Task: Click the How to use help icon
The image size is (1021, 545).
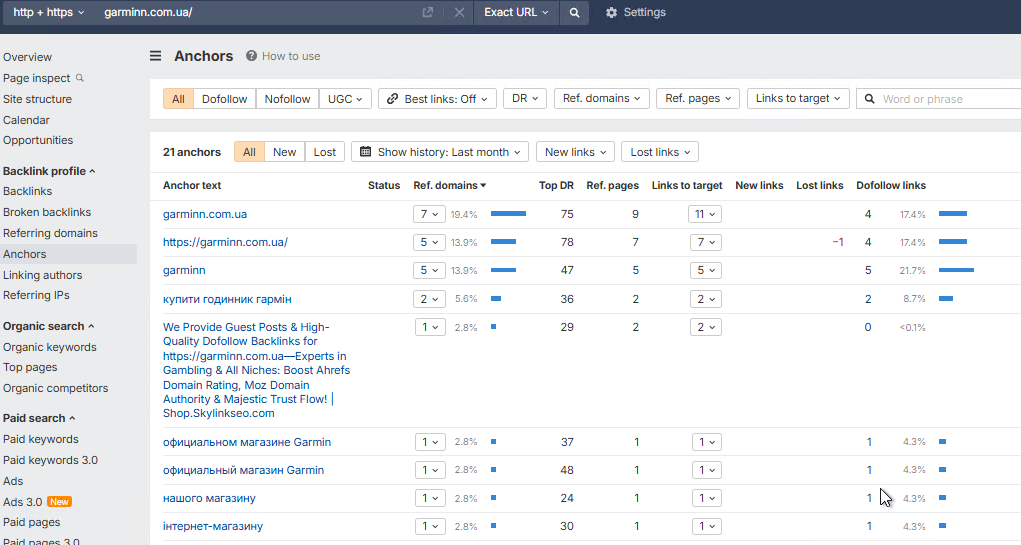Action: (x=251, y=56)
